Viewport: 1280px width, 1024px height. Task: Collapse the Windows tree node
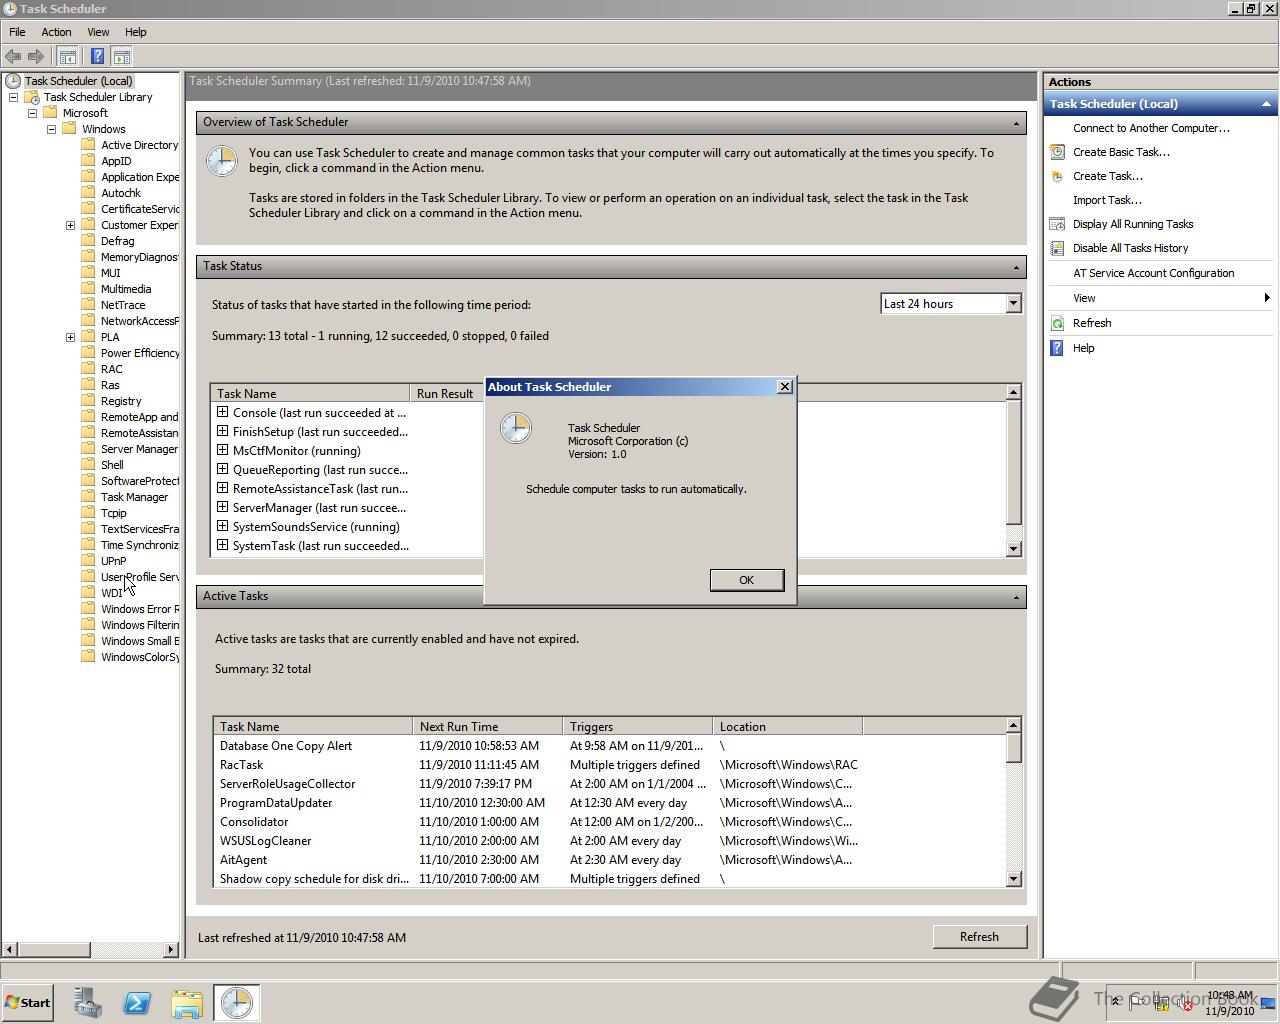pyautogui.click(x=51, y=129)
